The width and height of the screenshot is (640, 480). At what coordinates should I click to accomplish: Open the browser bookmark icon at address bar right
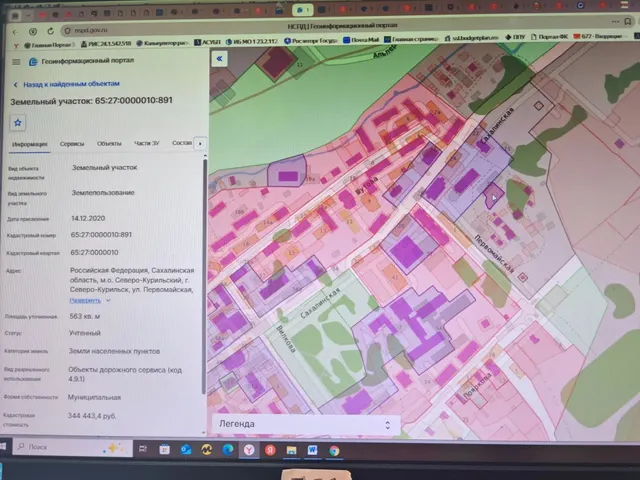click(628, 22)
